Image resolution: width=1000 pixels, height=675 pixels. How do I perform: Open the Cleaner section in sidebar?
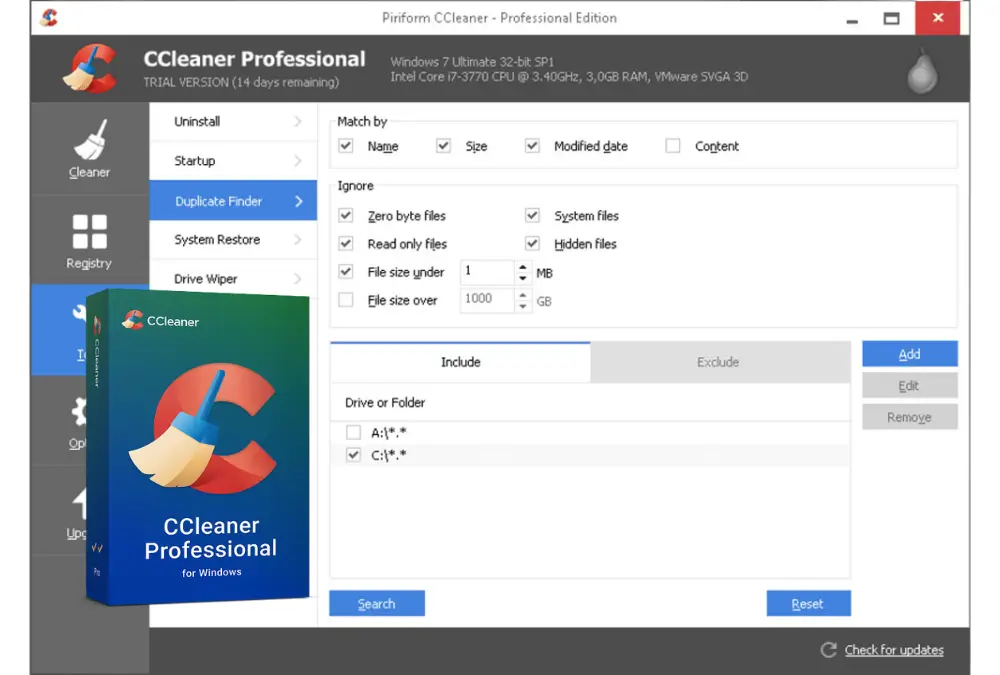tap(89, 149)
